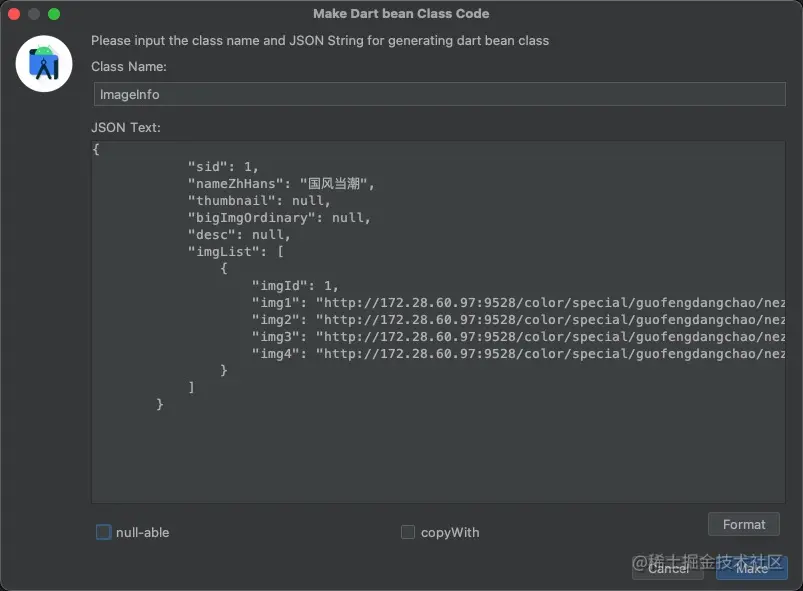Close the dialog with the red button
This screenshot has width=803, height=591.
[14, 14]
